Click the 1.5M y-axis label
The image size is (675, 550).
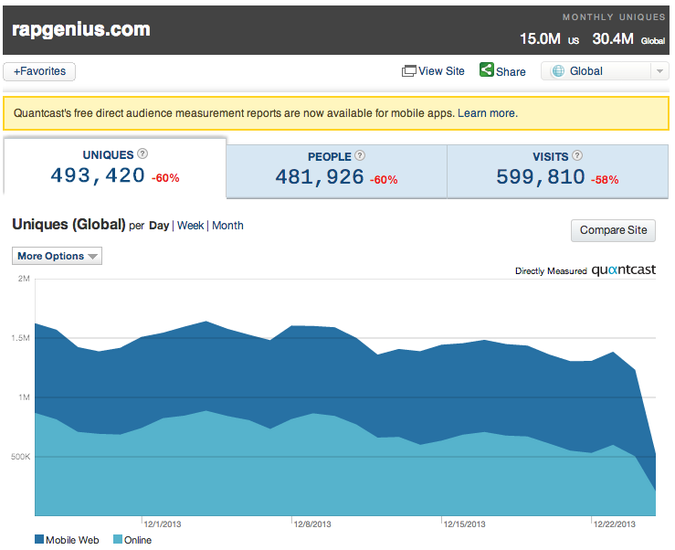click(x=21, y=338)
